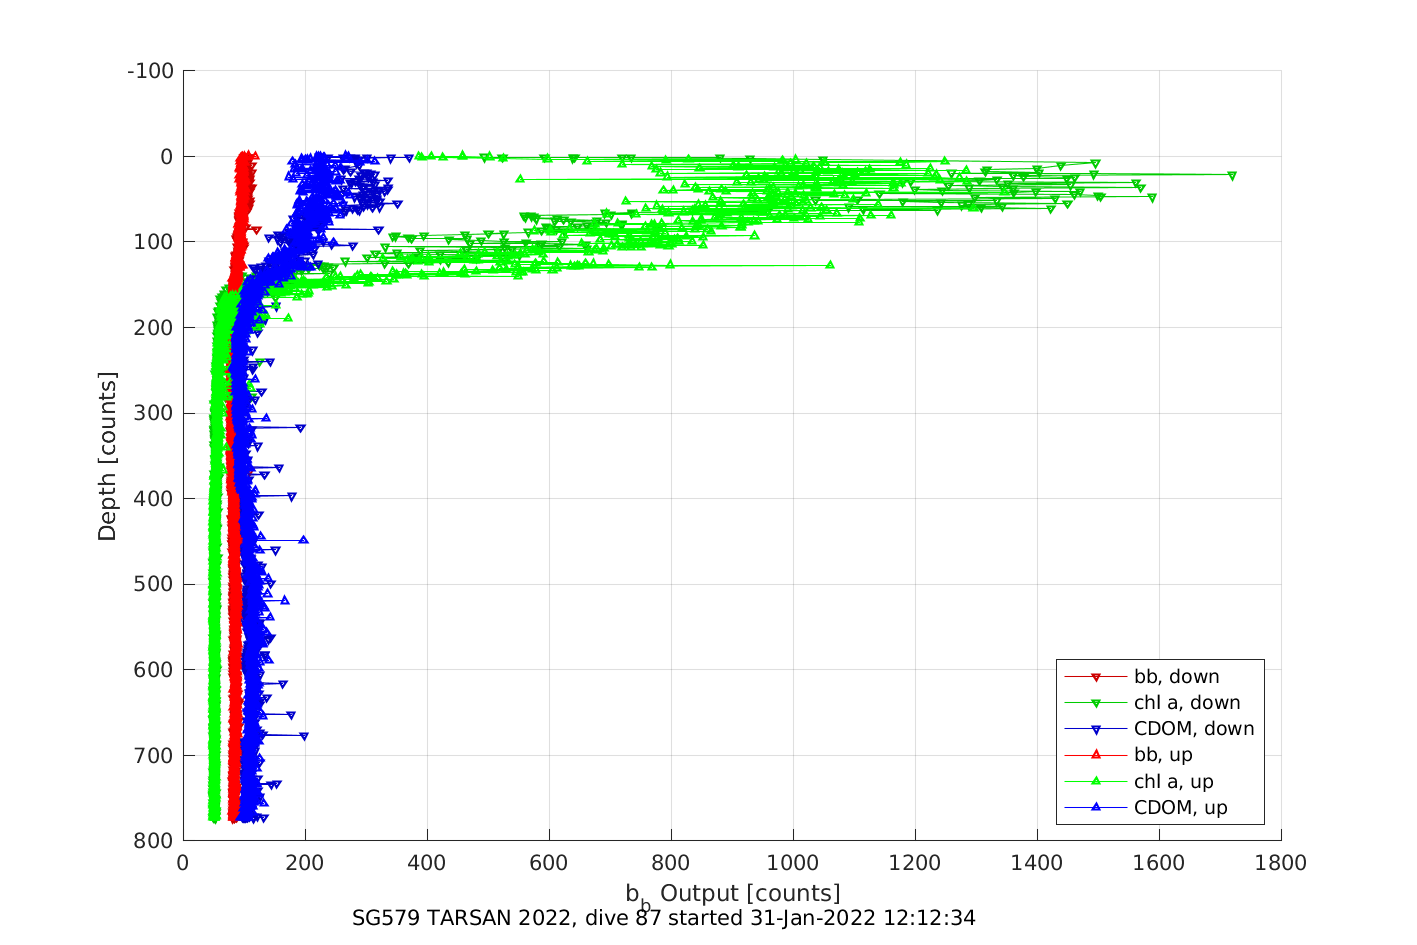Click the x-axis tick label 1800
The width and height of the screenshot is (1417, 945).
tap(1281, 863)
